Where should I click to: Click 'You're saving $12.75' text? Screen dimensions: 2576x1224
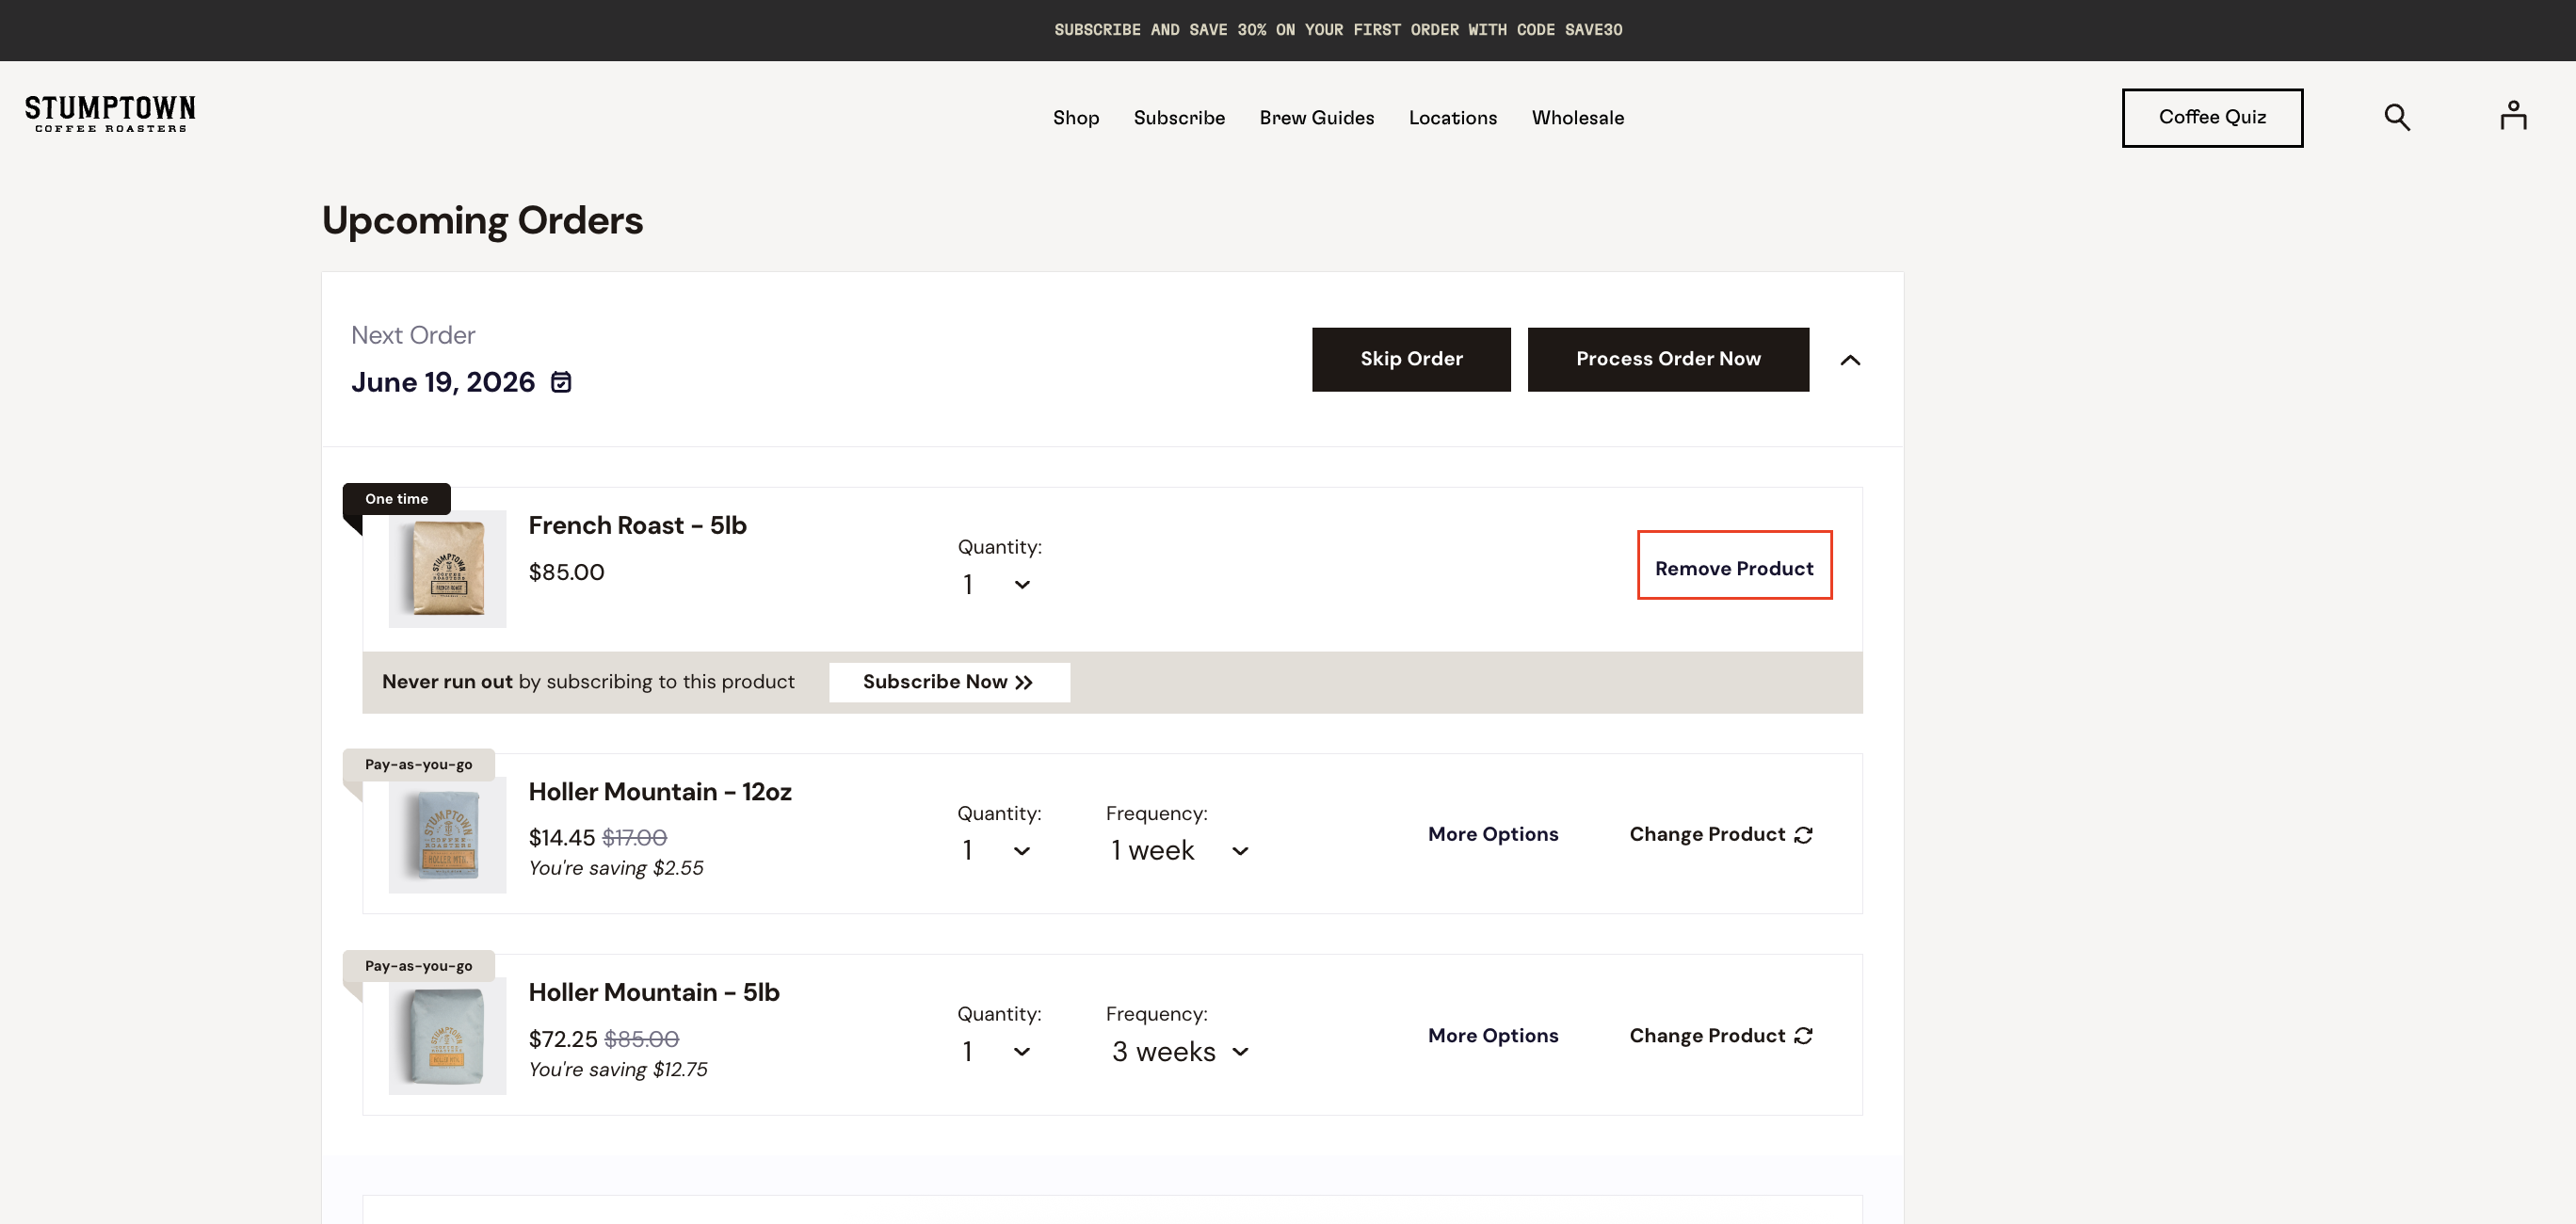(618, 1070)
